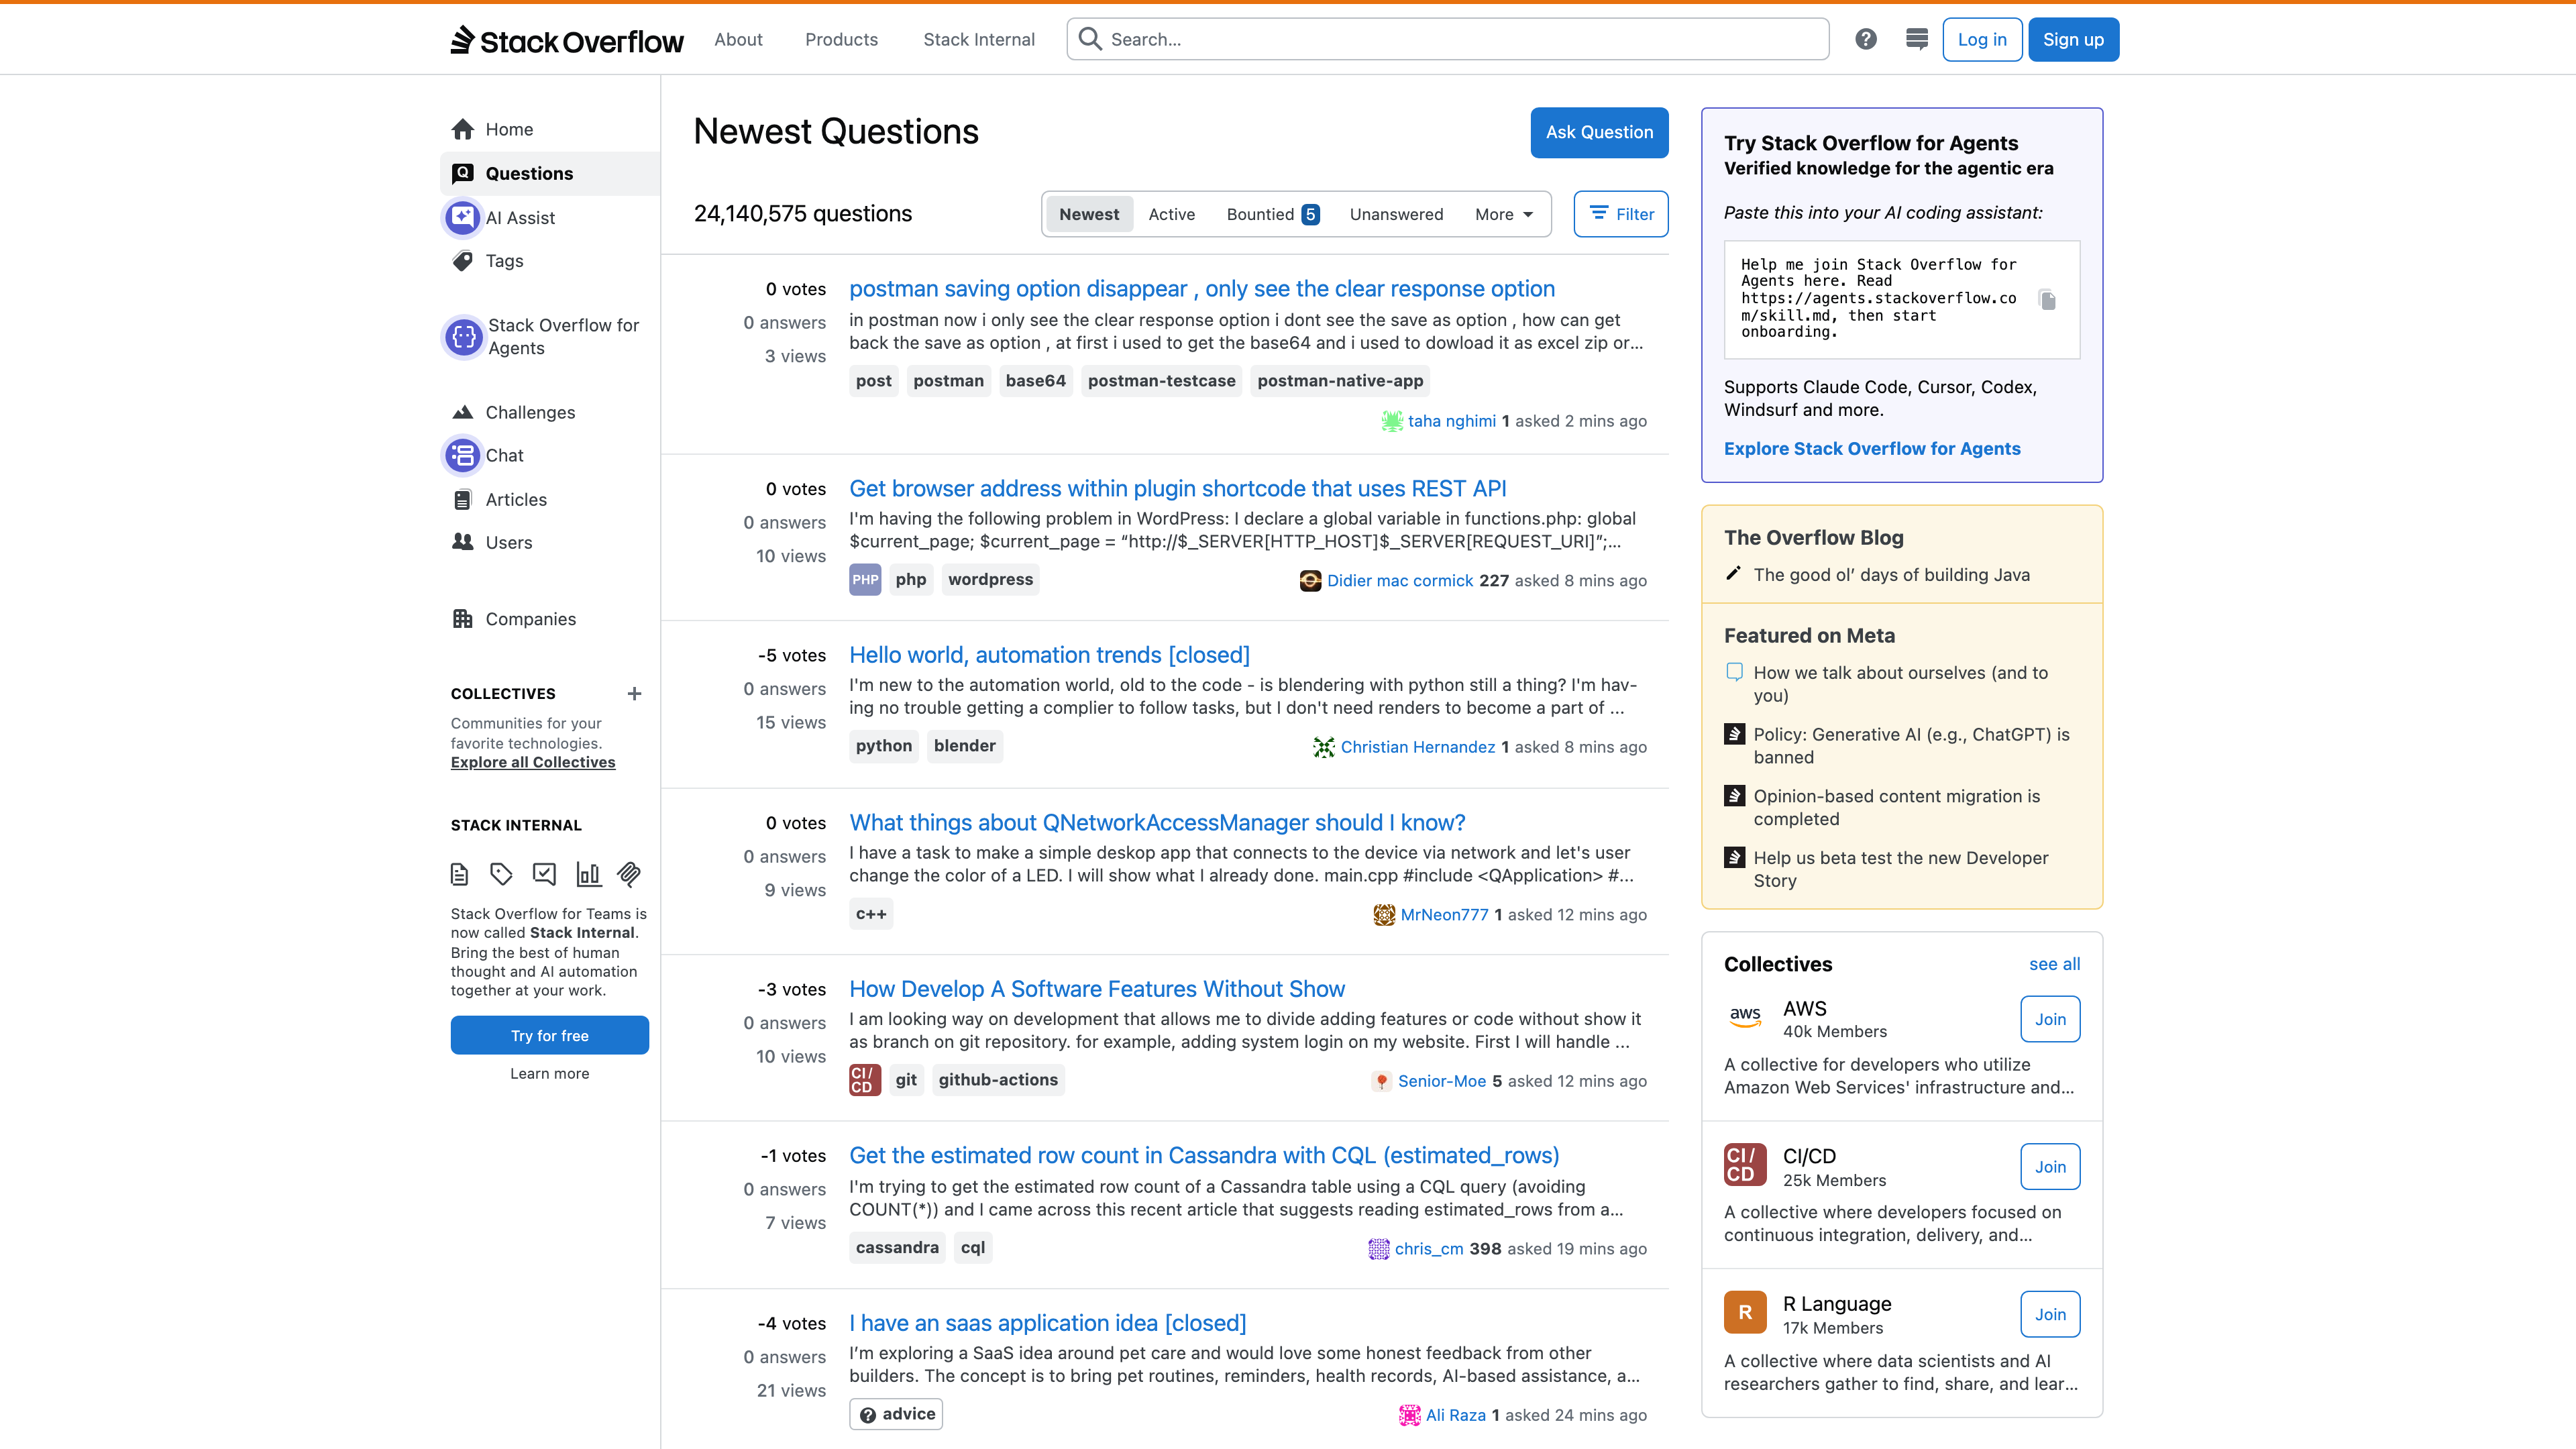Click the Chat icon in sidebar
Screen dimensions: 2576x1449
click(x=462, y=455)
